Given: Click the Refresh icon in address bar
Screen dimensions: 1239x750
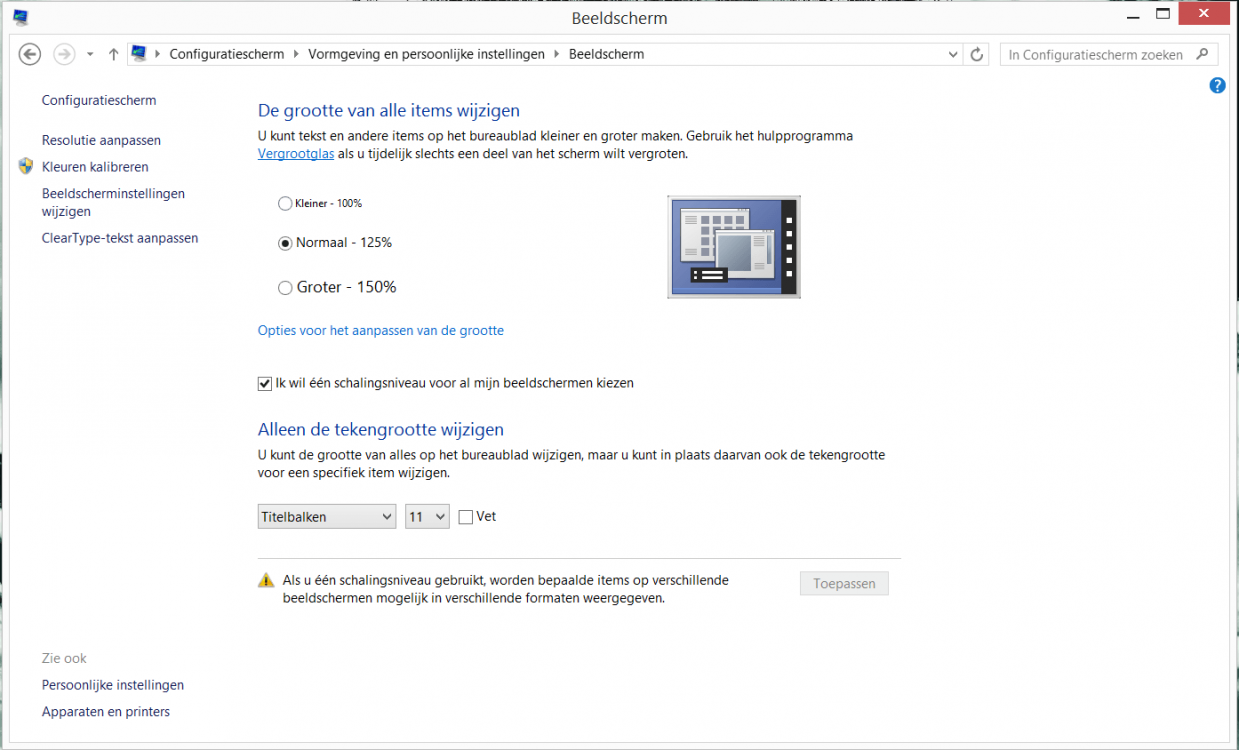Looking at the screenshot, I should [x=977, y=54].
